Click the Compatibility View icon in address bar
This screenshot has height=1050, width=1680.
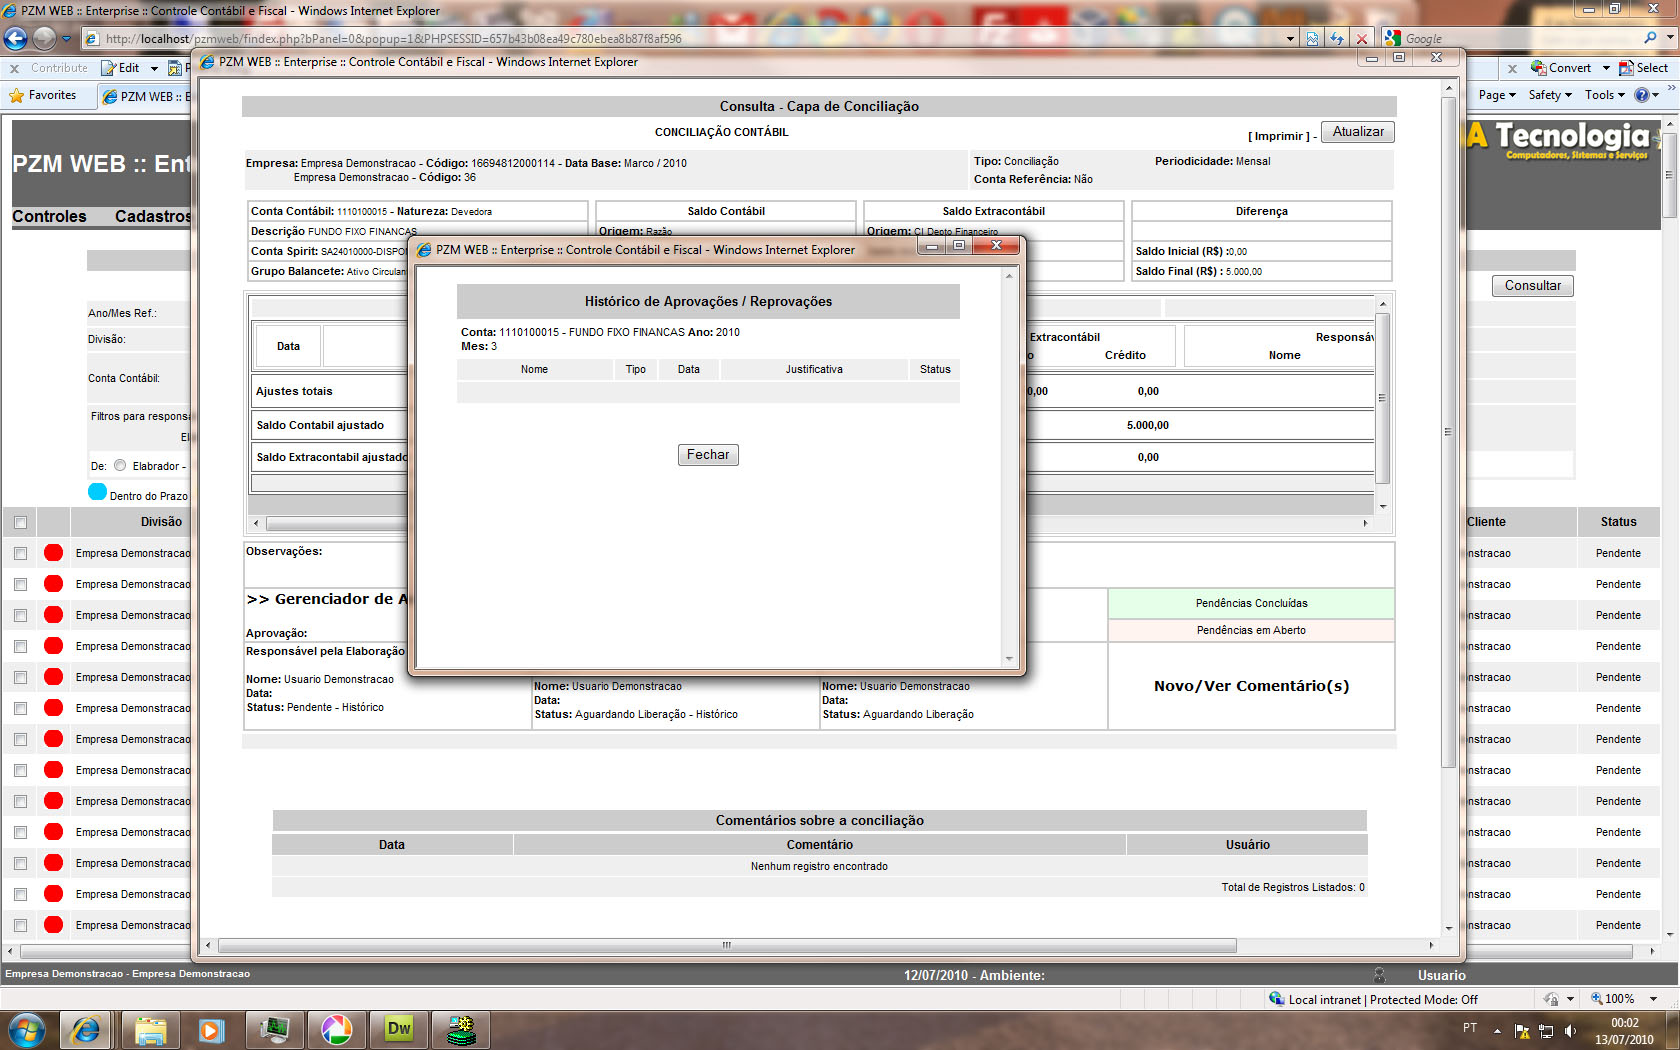[x=1313, y=38]
